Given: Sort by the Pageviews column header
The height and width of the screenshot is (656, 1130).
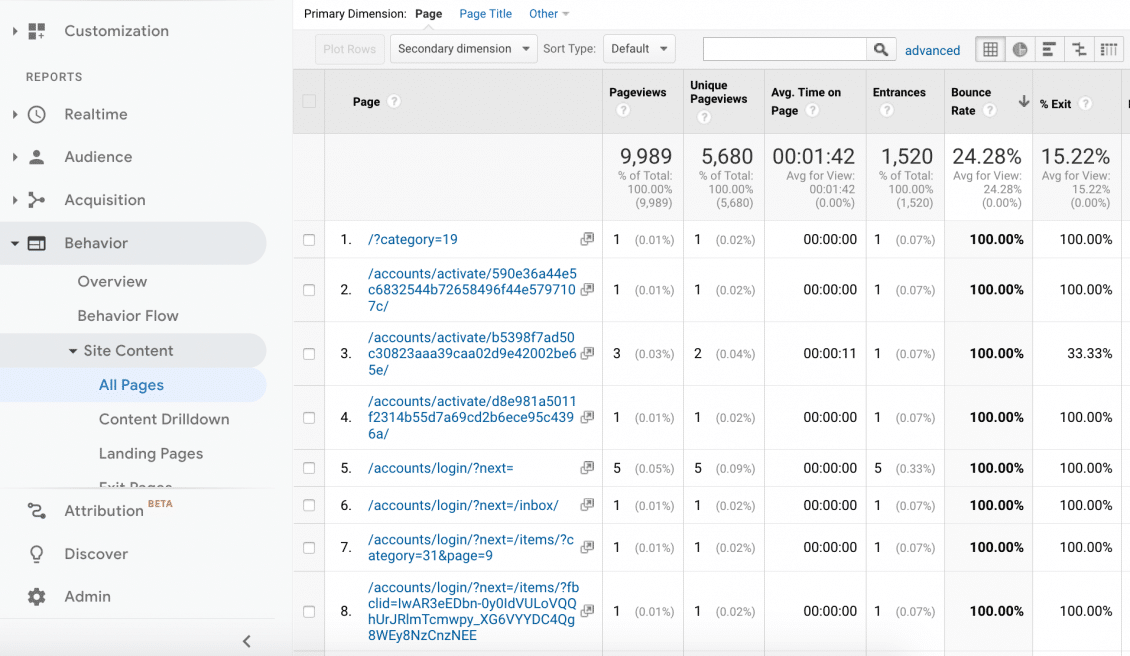Looking at the screenshot, I should [x=637, y=92].
